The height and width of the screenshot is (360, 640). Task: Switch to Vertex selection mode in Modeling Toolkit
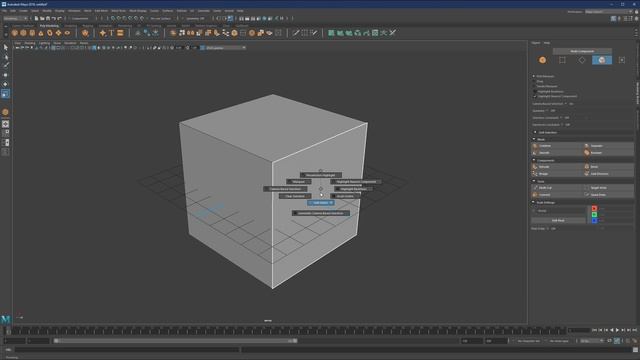[562, 60]
